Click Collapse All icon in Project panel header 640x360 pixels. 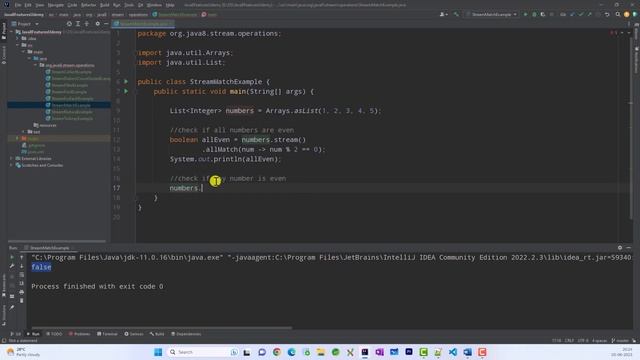(87, 24)
